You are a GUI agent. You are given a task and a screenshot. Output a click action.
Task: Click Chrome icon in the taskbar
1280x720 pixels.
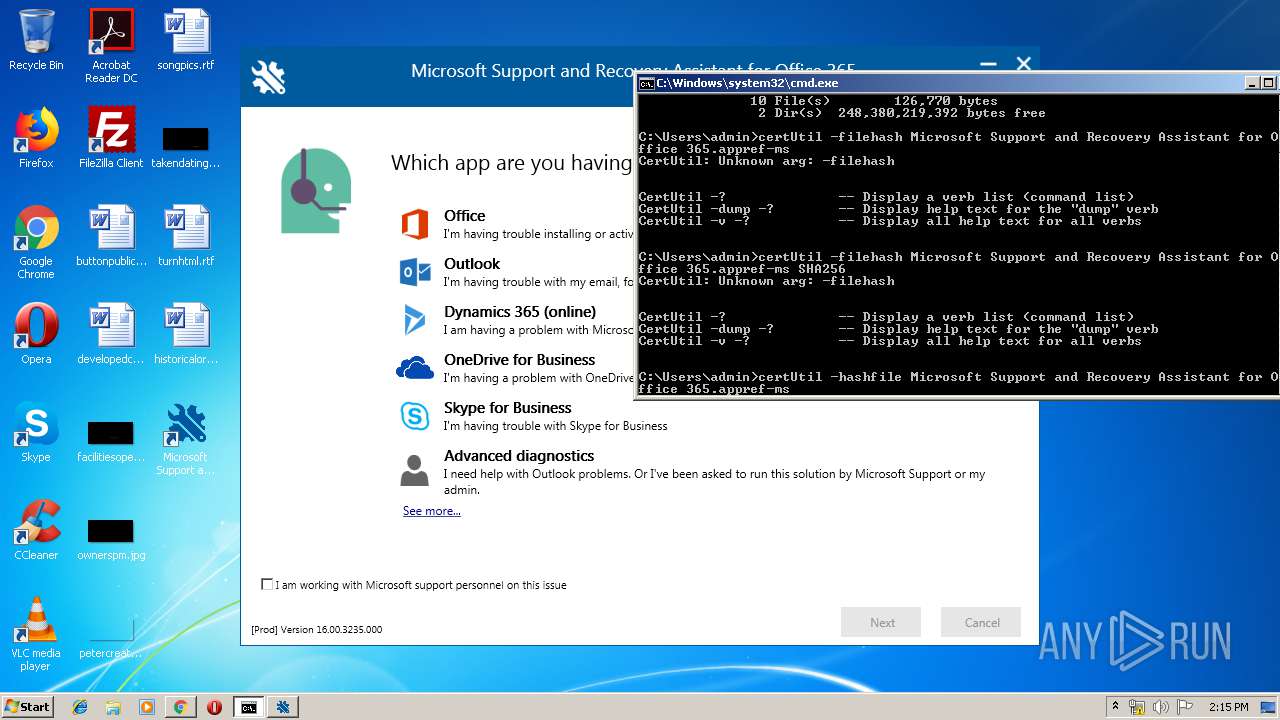[180, 707]
